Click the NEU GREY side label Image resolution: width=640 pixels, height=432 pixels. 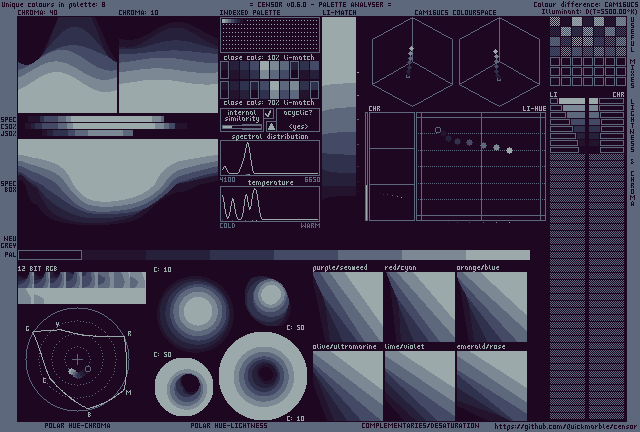[x=10, y=242]
